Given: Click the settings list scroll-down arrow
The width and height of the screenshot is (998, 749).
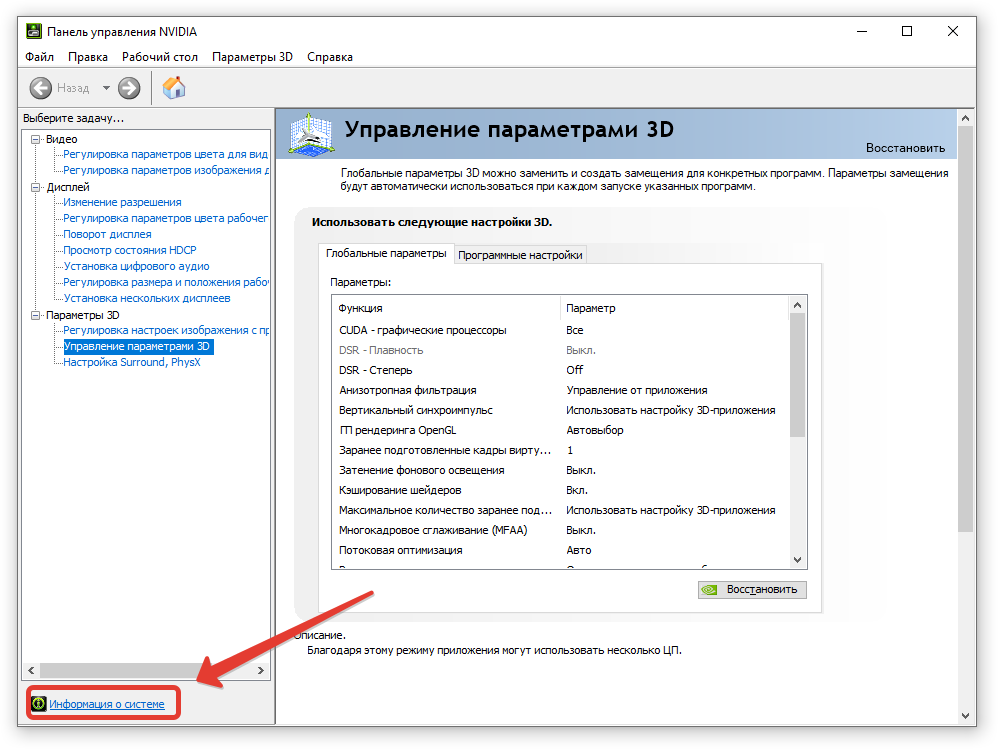Looking at the screenshot, I should point(798,560).
